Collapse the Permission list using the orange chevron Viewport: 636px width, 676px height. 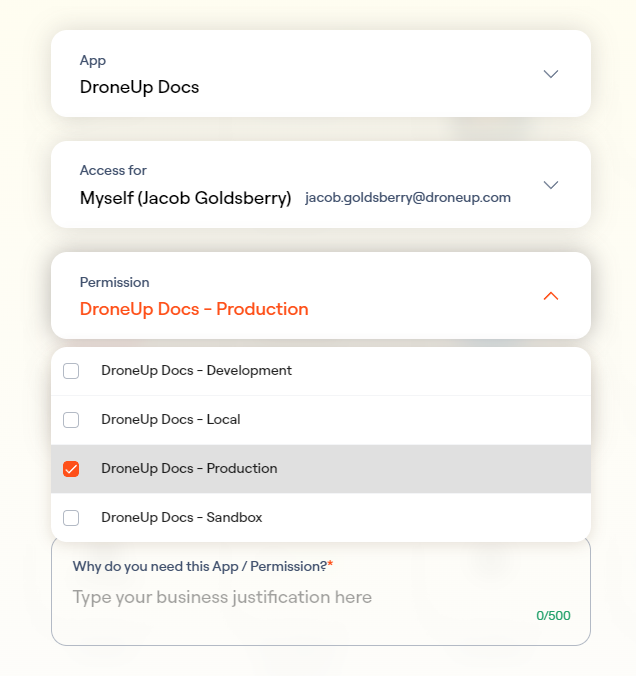pyautogui.click(x=551, y=296)
